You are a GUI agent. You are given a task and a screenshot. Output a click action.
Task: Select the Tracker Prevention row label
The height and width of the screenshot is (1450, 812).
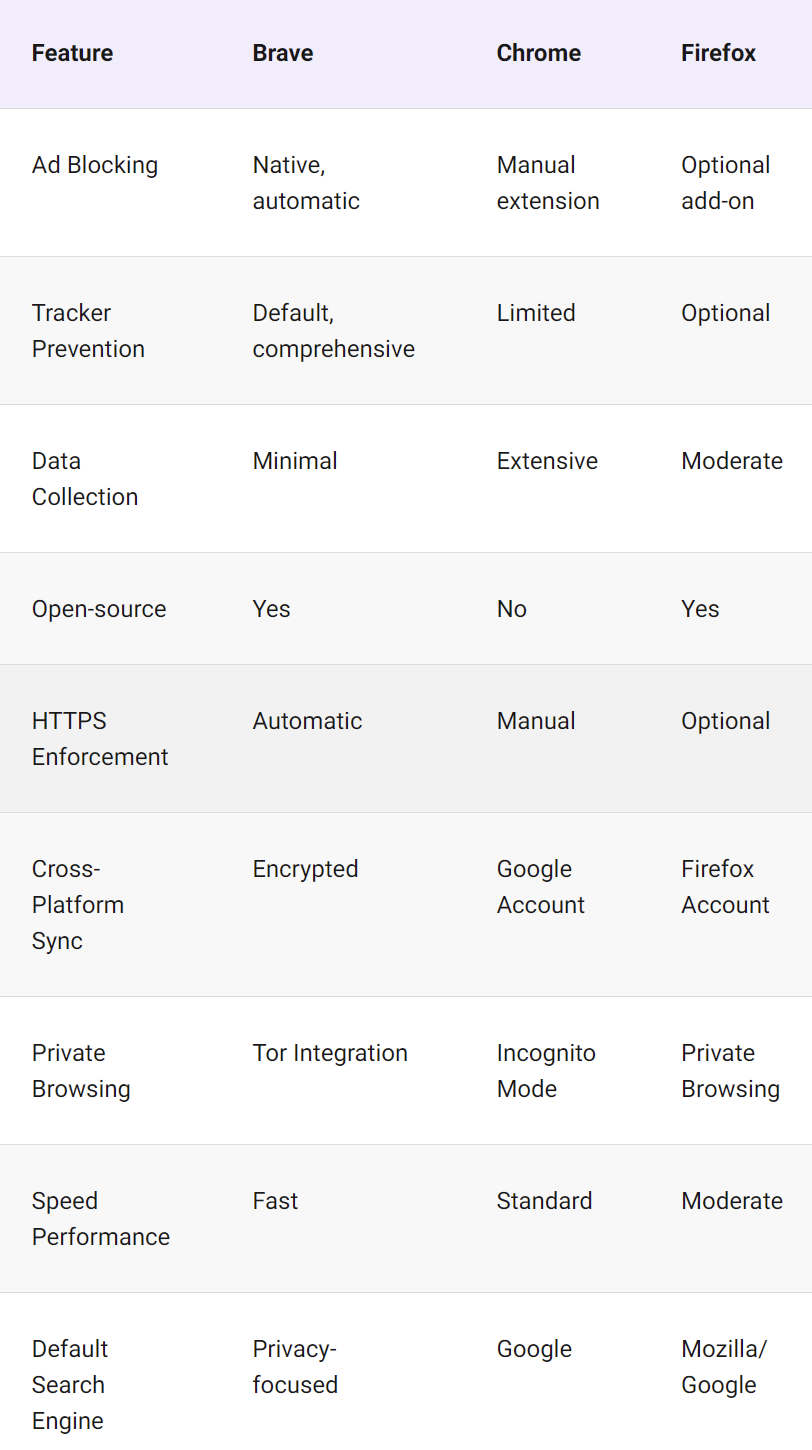coord(88,331)
